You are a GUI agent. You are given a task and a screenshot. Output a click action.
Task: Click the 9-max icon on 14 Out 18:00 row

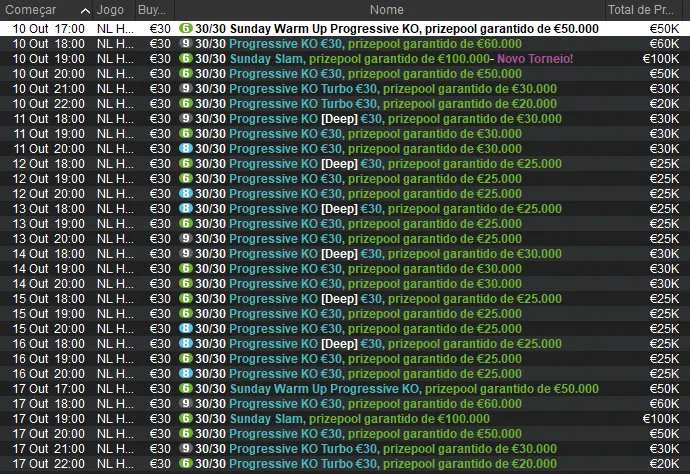click(186, 254)
